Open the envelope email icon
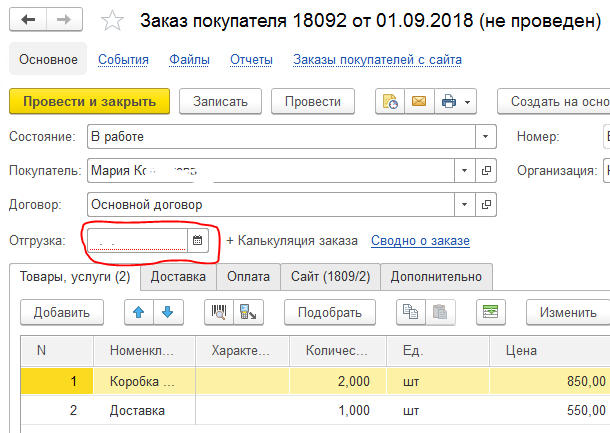The height and width of the screenshot is (433, 610). (417, 101)
